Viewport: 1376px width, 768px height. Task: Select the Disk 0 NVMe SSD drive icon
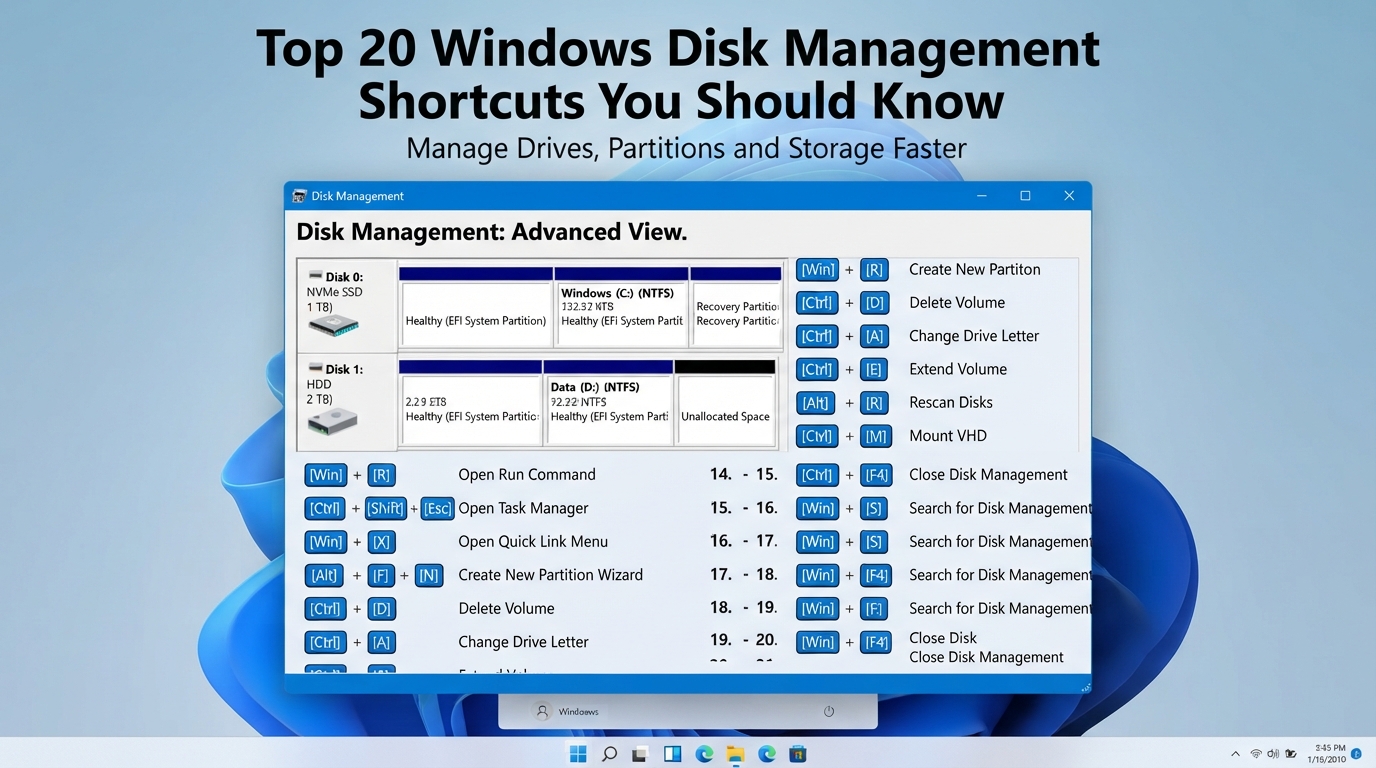point(333,325)
